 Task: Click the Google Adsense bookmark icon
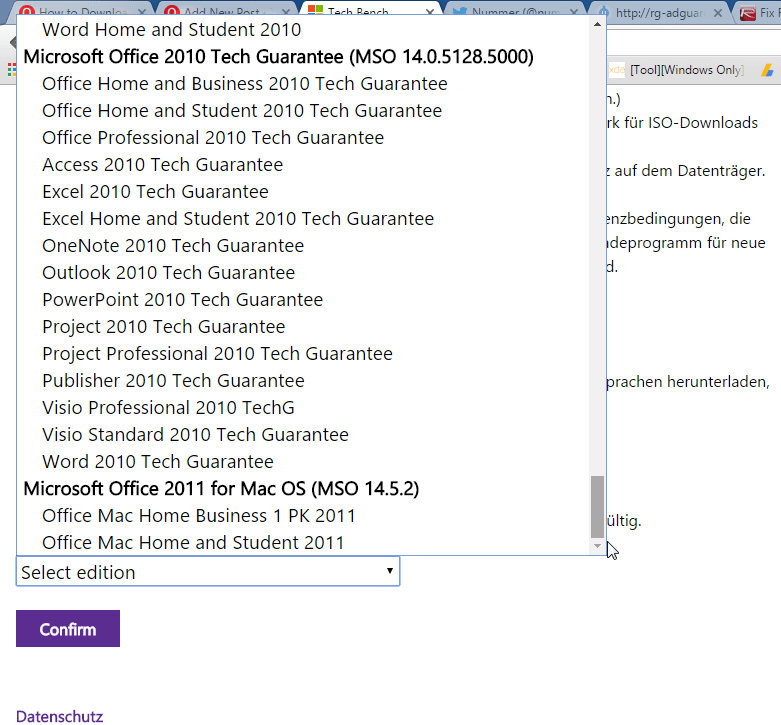click(x=767, y=71)
